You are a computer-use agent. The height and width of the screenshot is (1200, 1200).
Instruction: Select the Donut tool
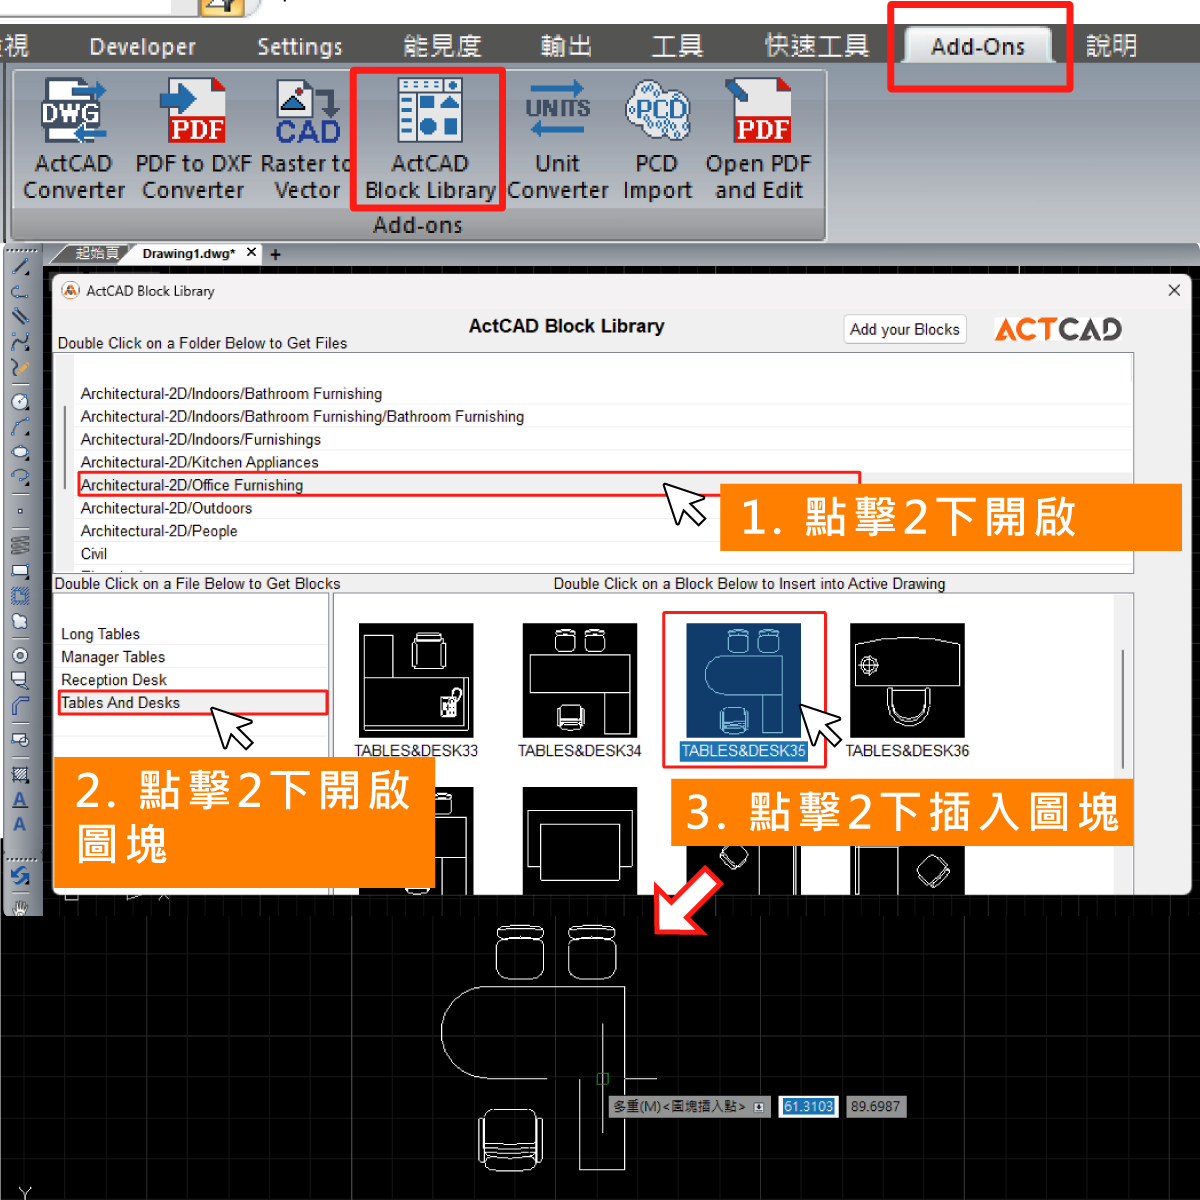(20, 656)
